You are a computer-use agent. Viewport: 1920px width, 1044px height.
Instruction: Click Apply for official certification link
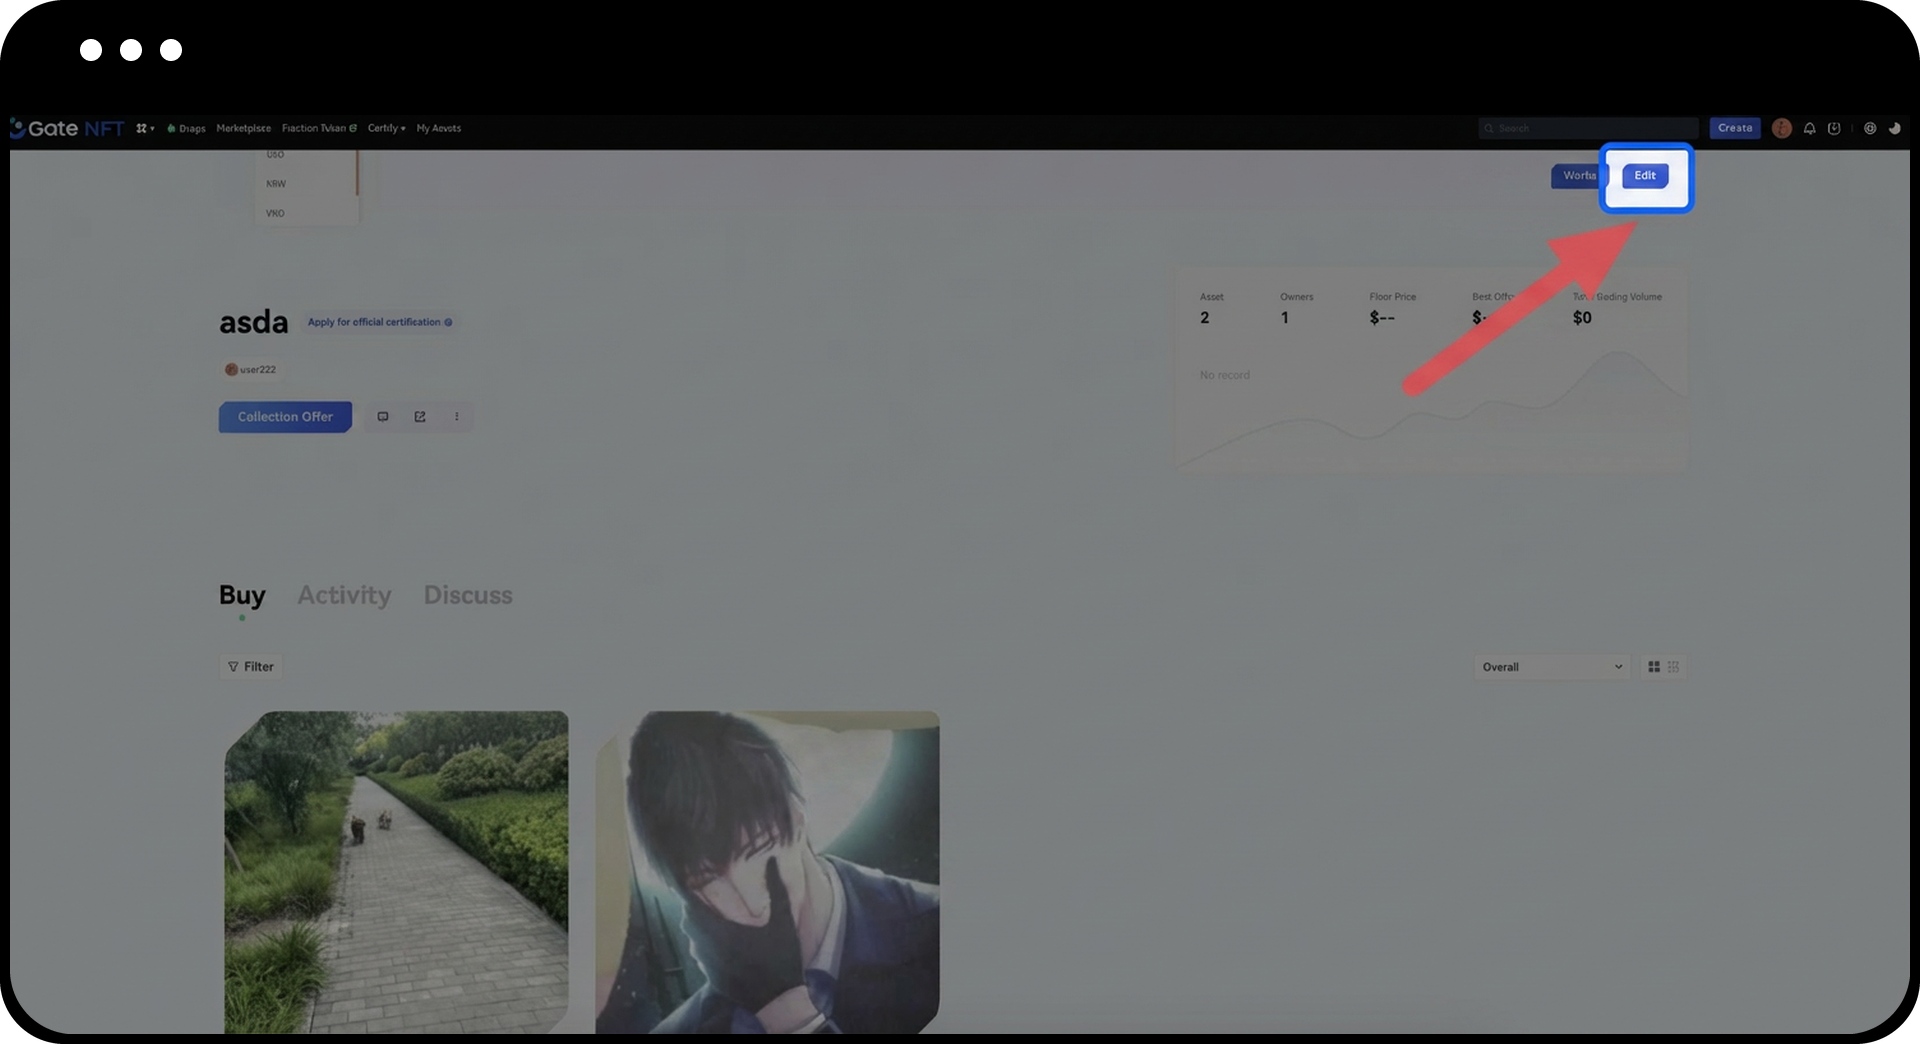[379, 322]
